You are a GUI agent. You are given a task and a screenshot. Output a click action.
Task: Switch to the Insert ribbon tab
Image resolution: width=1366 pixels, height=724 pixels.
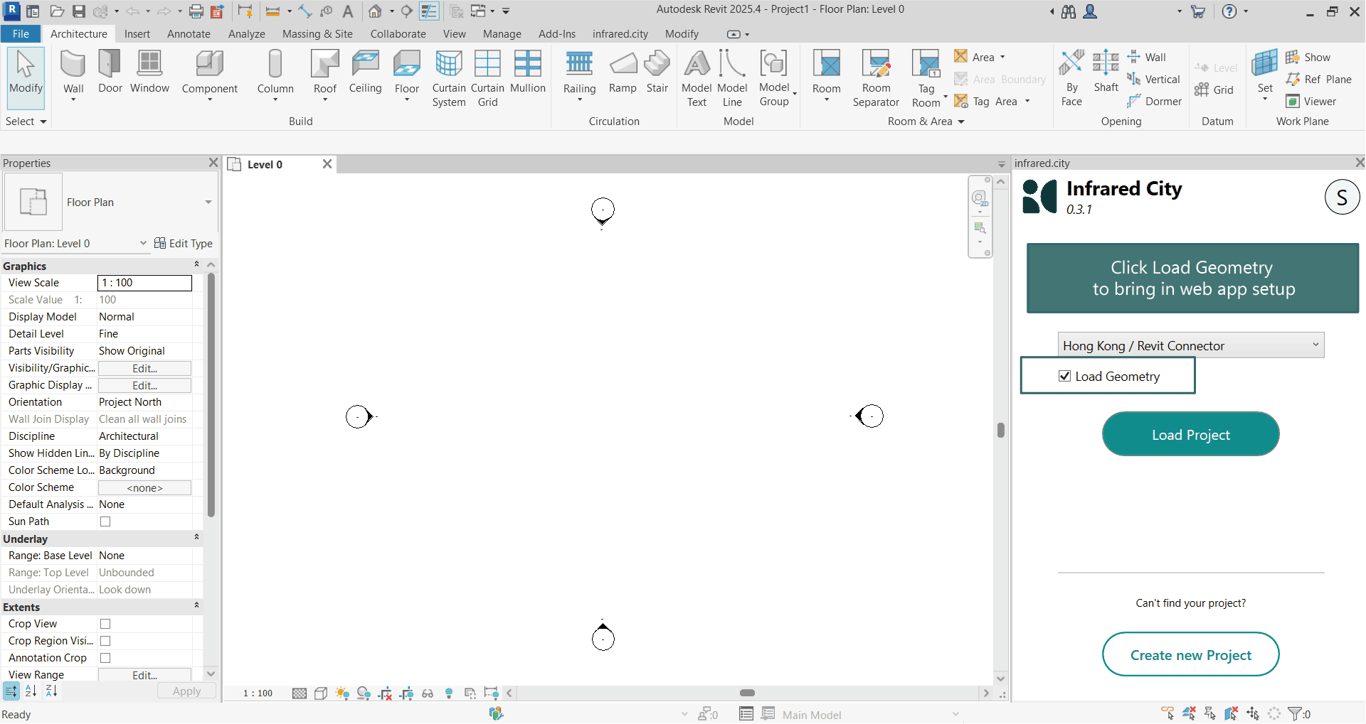pyautogui.click(x=137, y=34)
